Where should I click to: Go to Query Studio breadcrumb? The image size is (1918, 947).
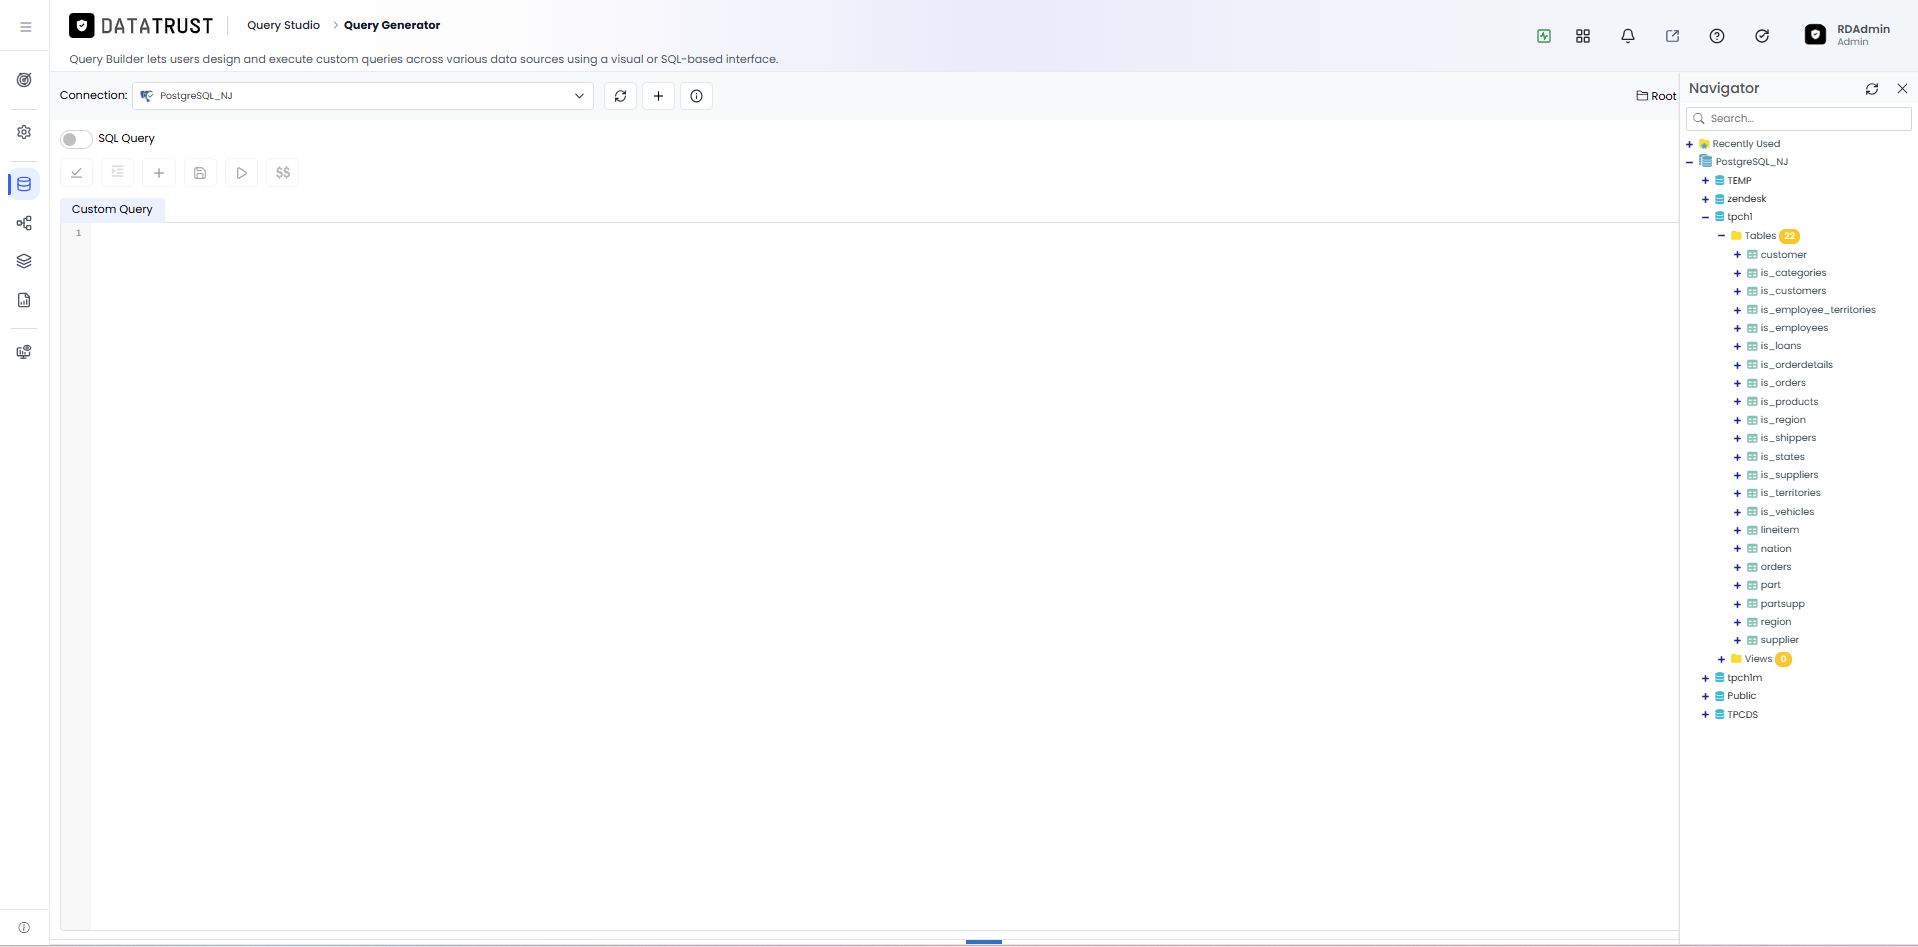click(x=284, y=25)
